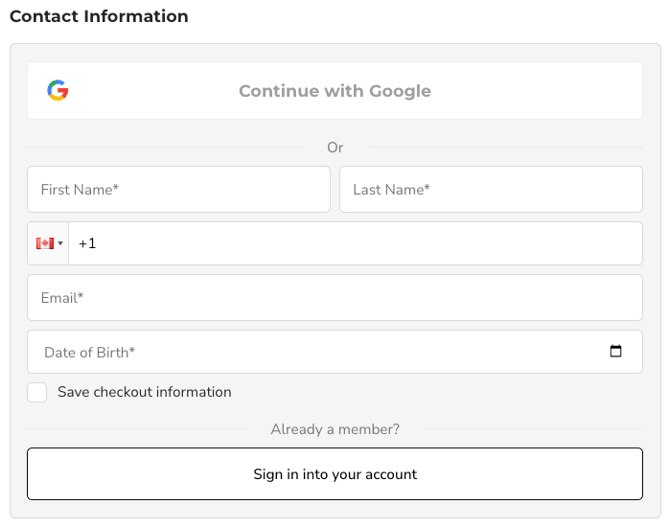The image size is (670, 528).
Task: Click the Save checkout information label
Action: [144, 392]
